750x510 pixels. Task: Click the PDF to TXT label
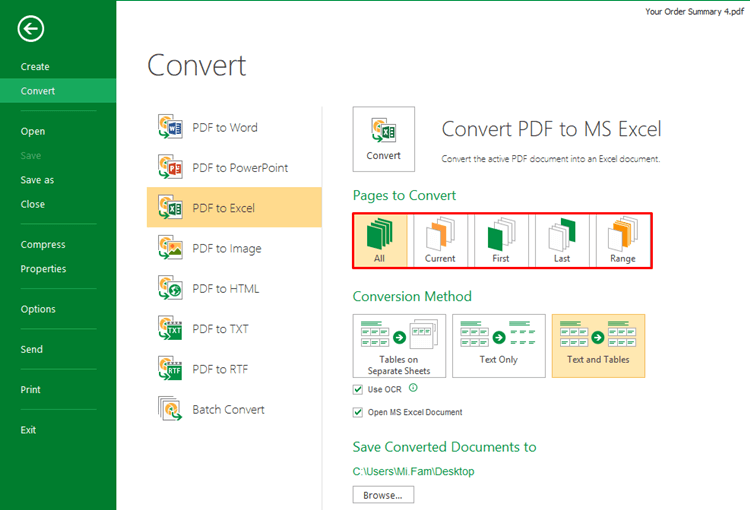coord(220,329)
